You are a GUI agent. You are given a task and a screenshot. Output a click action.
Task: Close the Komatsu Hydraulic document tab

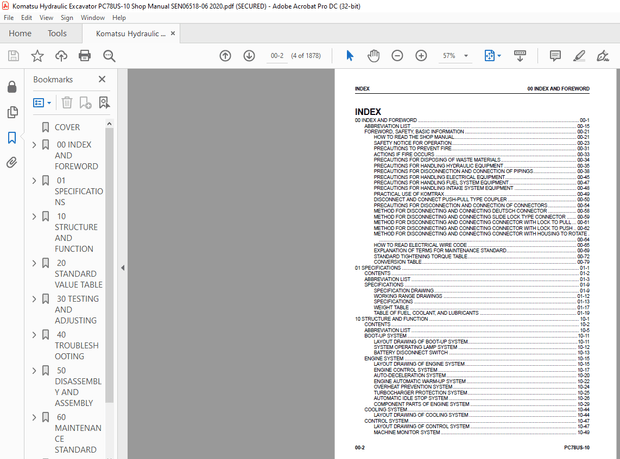coord(173,34)
